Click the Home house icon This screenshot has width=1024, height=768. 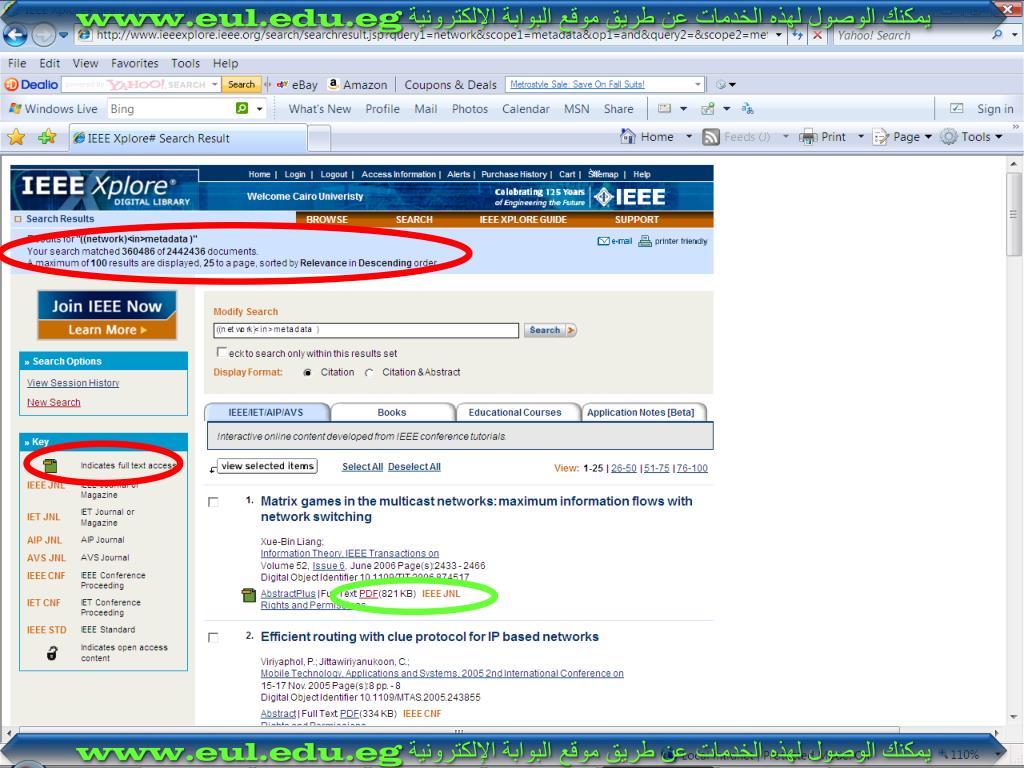[628, 136]
